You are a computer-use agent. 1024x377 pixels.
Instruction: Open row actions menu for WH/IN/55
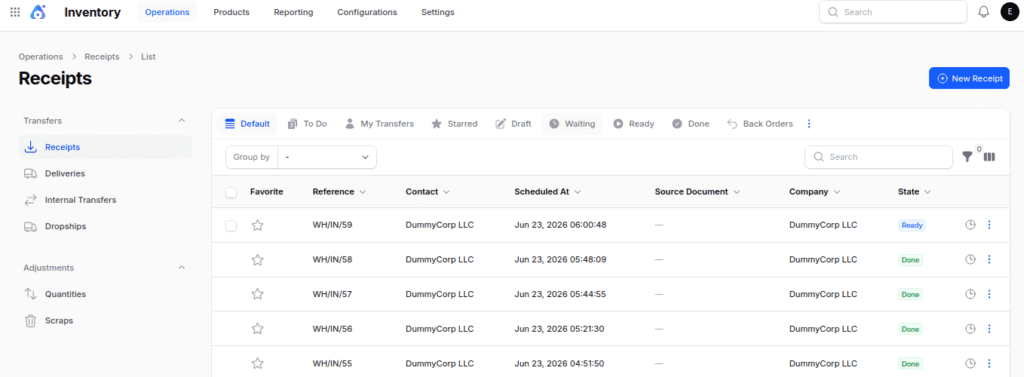(989, 363)
